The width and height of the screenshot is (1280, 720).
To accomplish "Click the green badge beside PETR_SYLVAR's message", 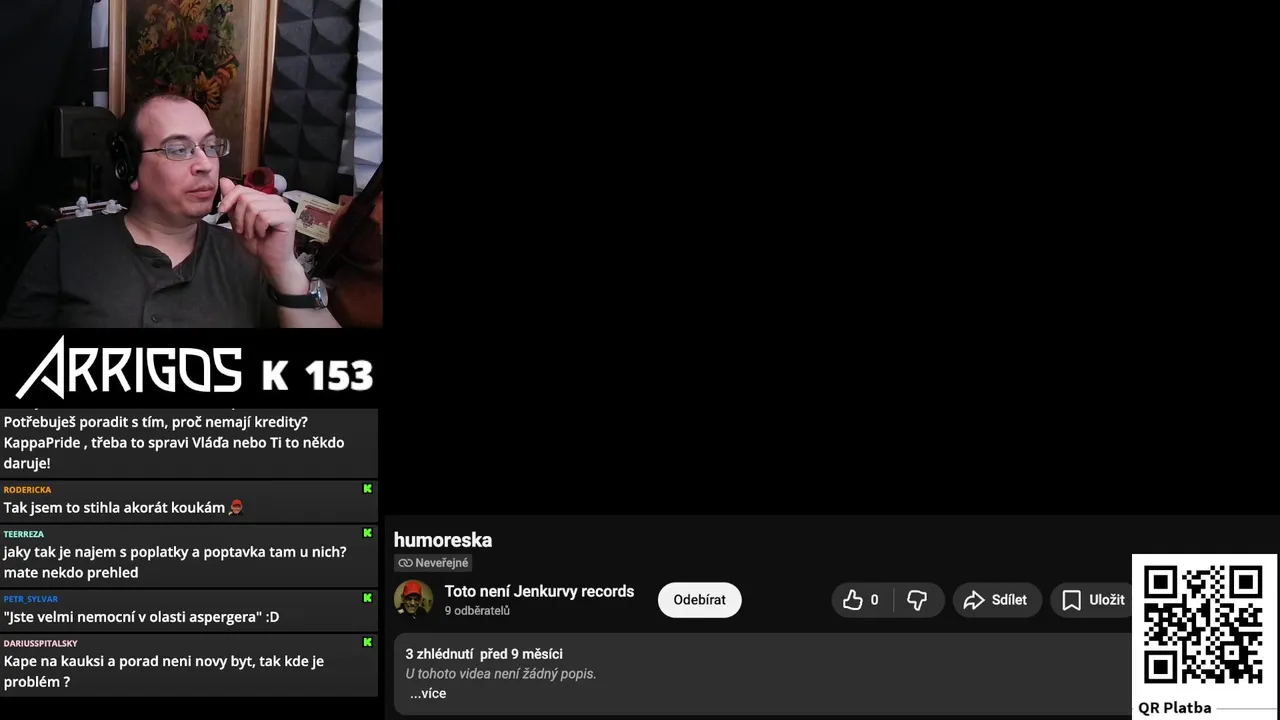I will [x=367, y=598].
